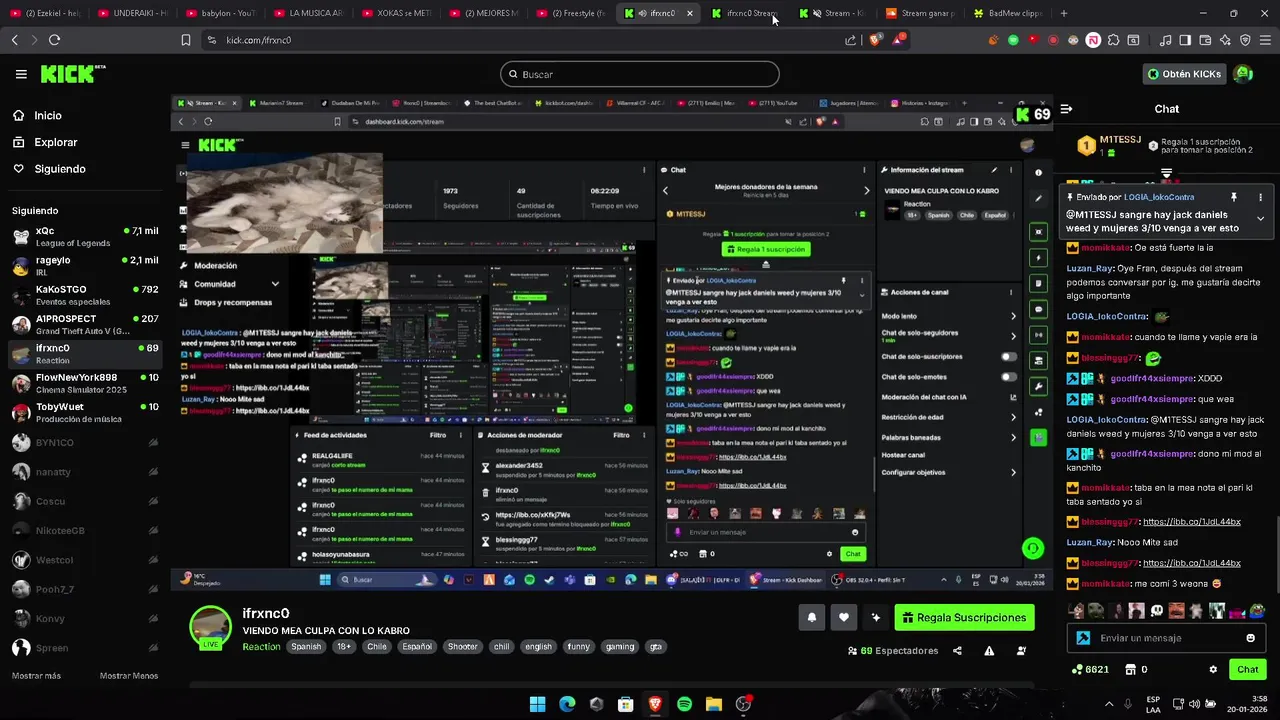
Task: Toggle the browser sidebar panel icon
Action: (x=1185, y=40)
